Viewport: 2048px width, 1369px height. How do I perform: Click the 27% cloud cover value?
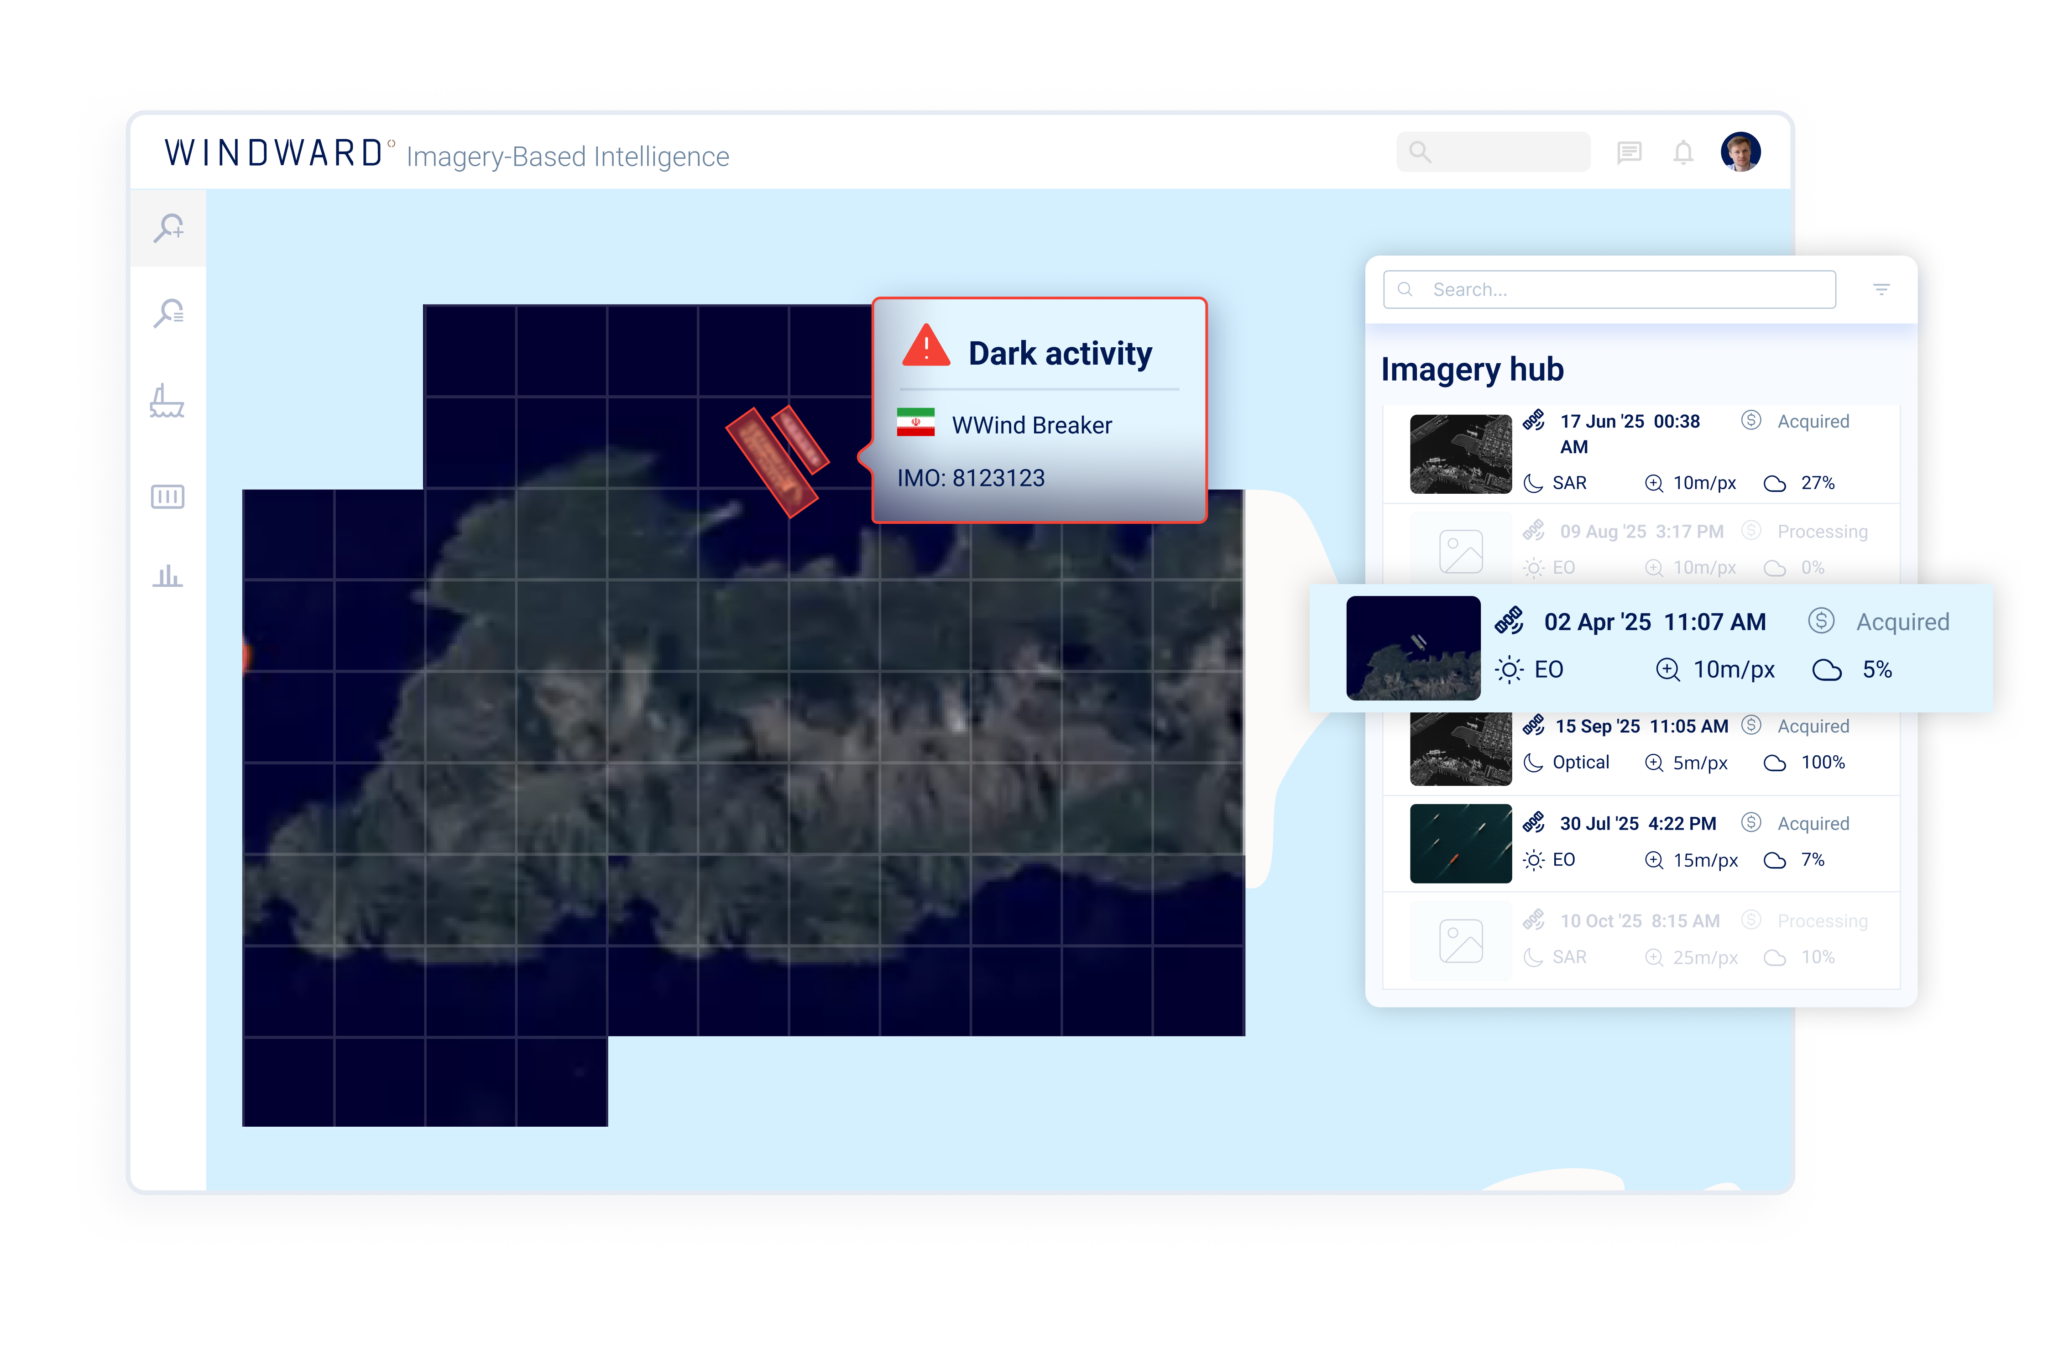1818,483
